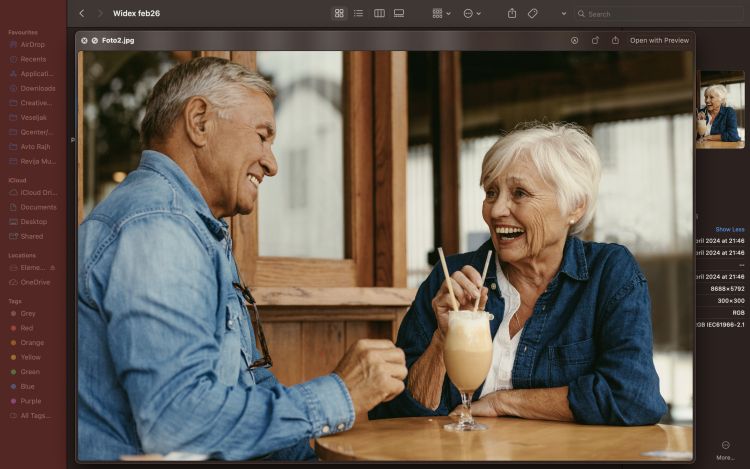
Task: Click the markup icon in Quick Look
Action: click(x=574, y=41)
